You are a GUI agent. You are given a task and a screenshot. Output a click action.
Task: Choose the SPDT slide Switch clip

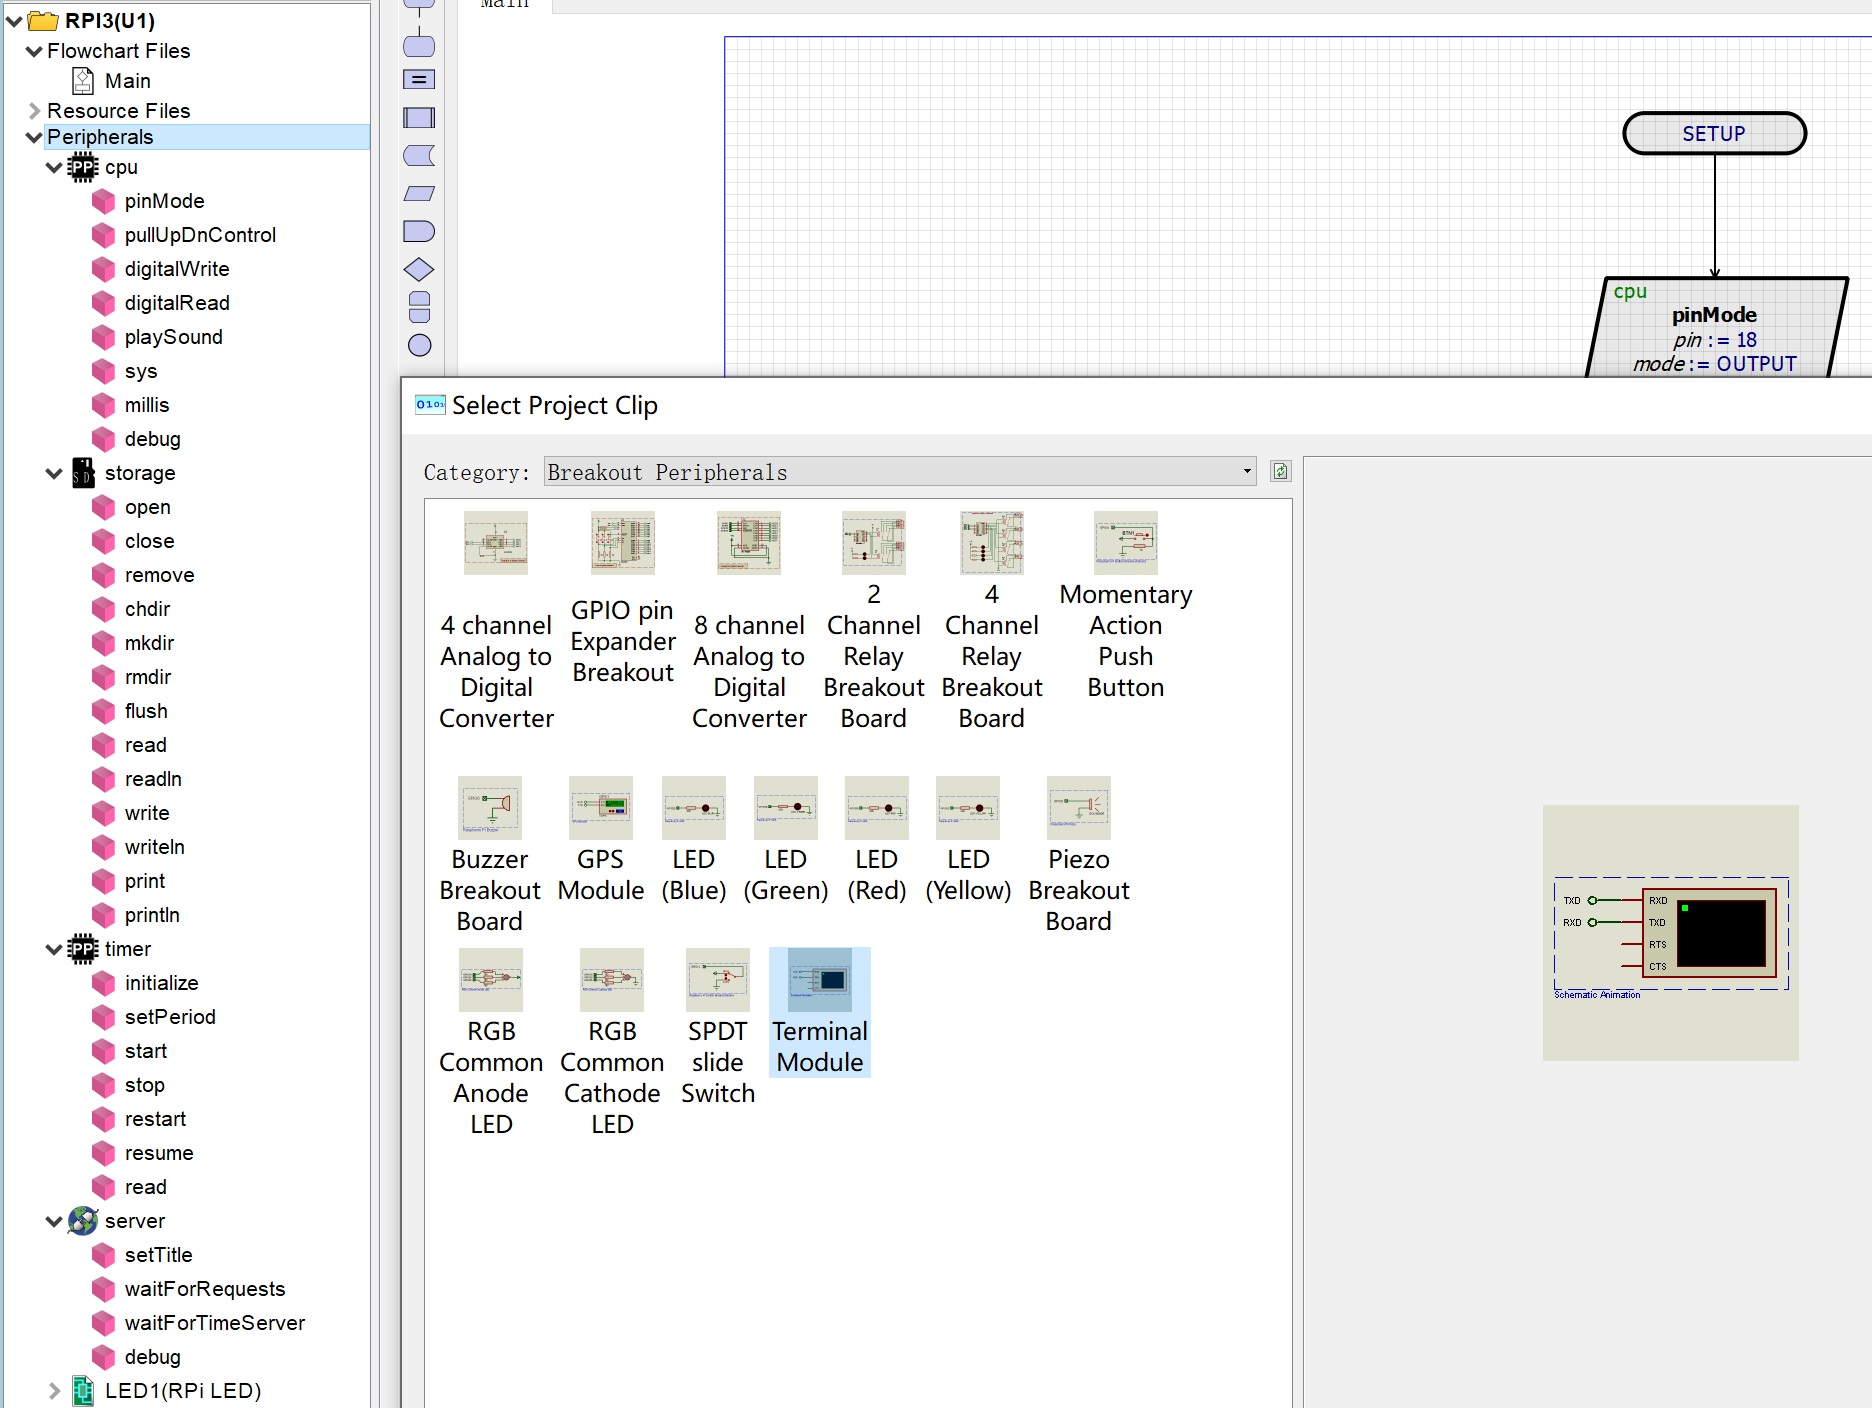pyautogui.click(x=718, y=1027)
